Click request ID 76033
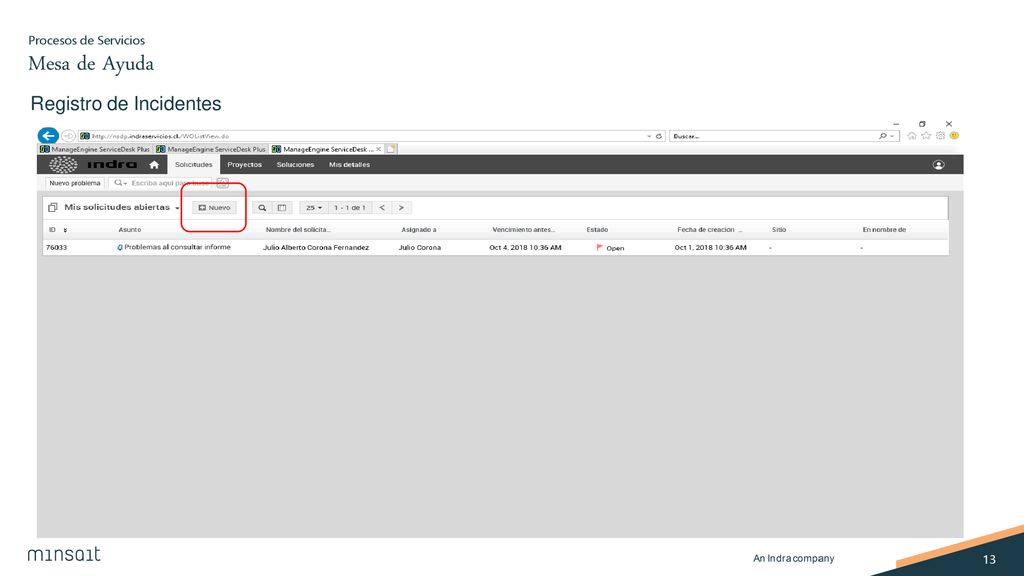 [56, 248]
